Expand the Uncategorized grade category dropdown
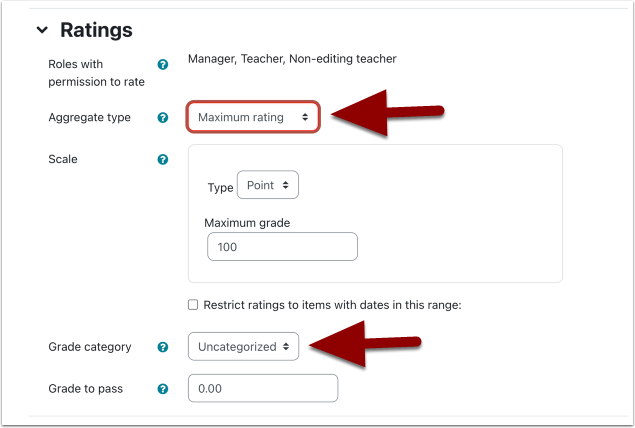This screenshot has width=635, height=428. coord(243,347)
